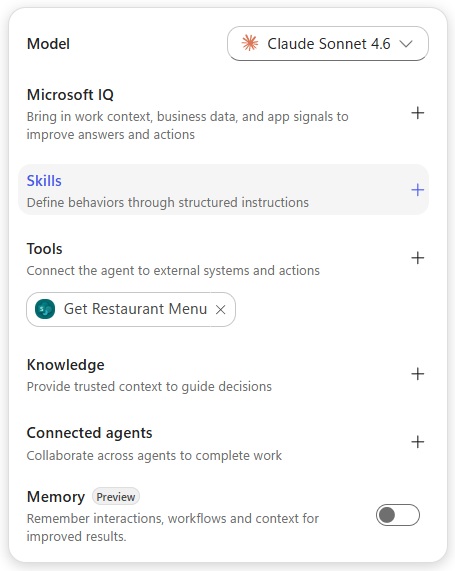
Task: Click the Tools section heading
Action: tap(44, 249)
